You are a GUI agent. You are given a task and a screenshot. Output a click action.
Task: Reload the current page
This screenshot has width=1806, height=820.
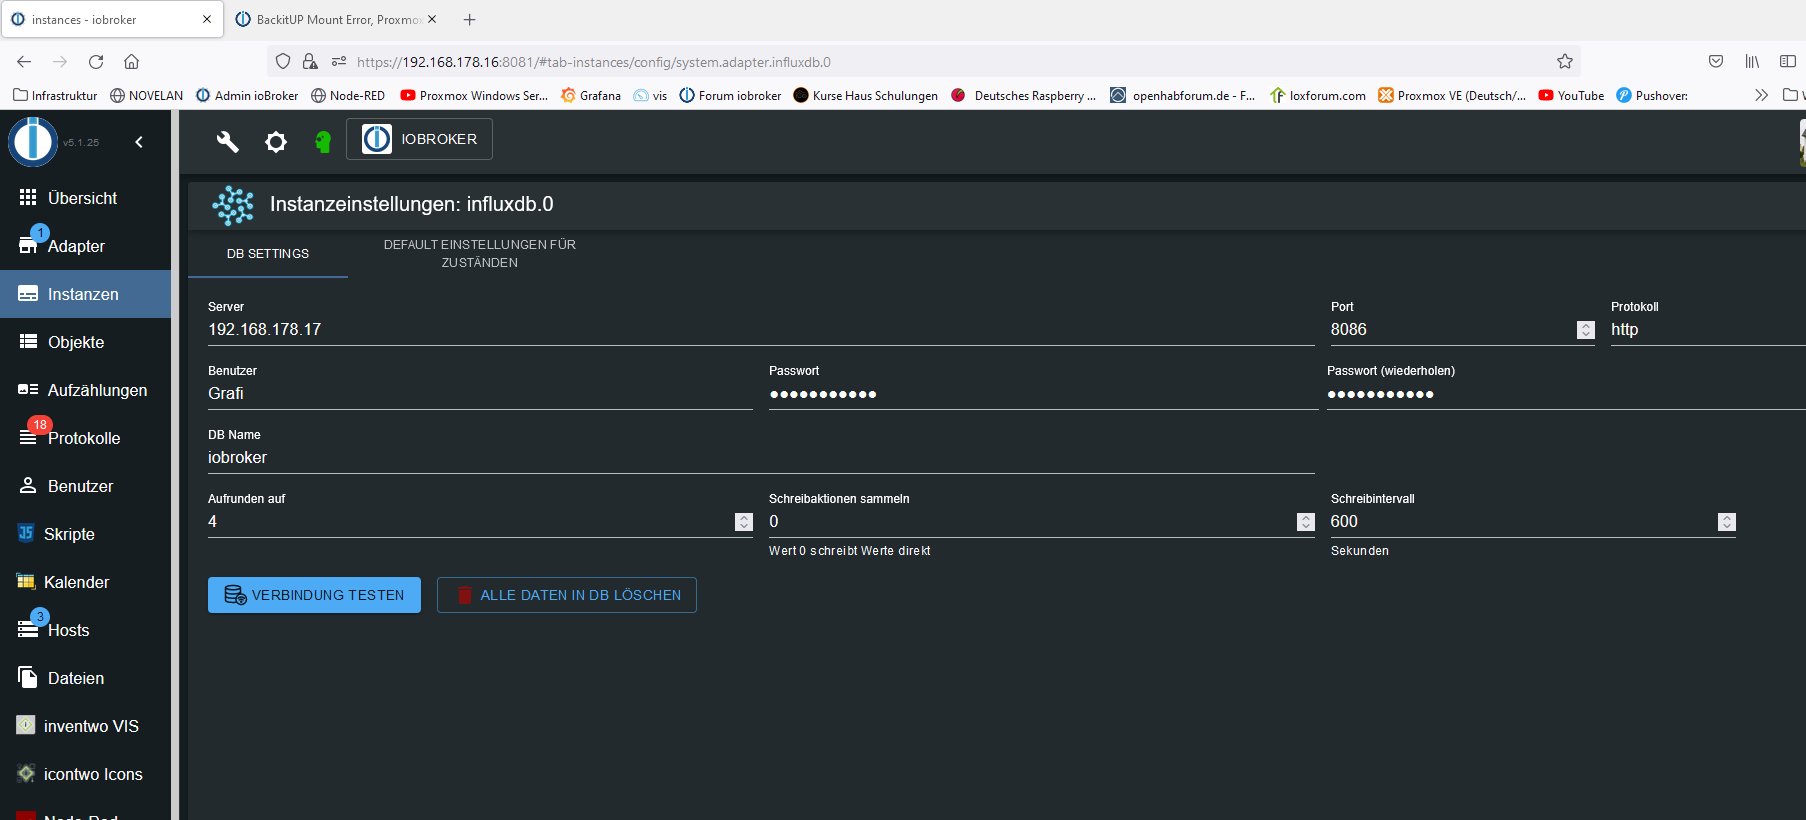coord(96,62)
